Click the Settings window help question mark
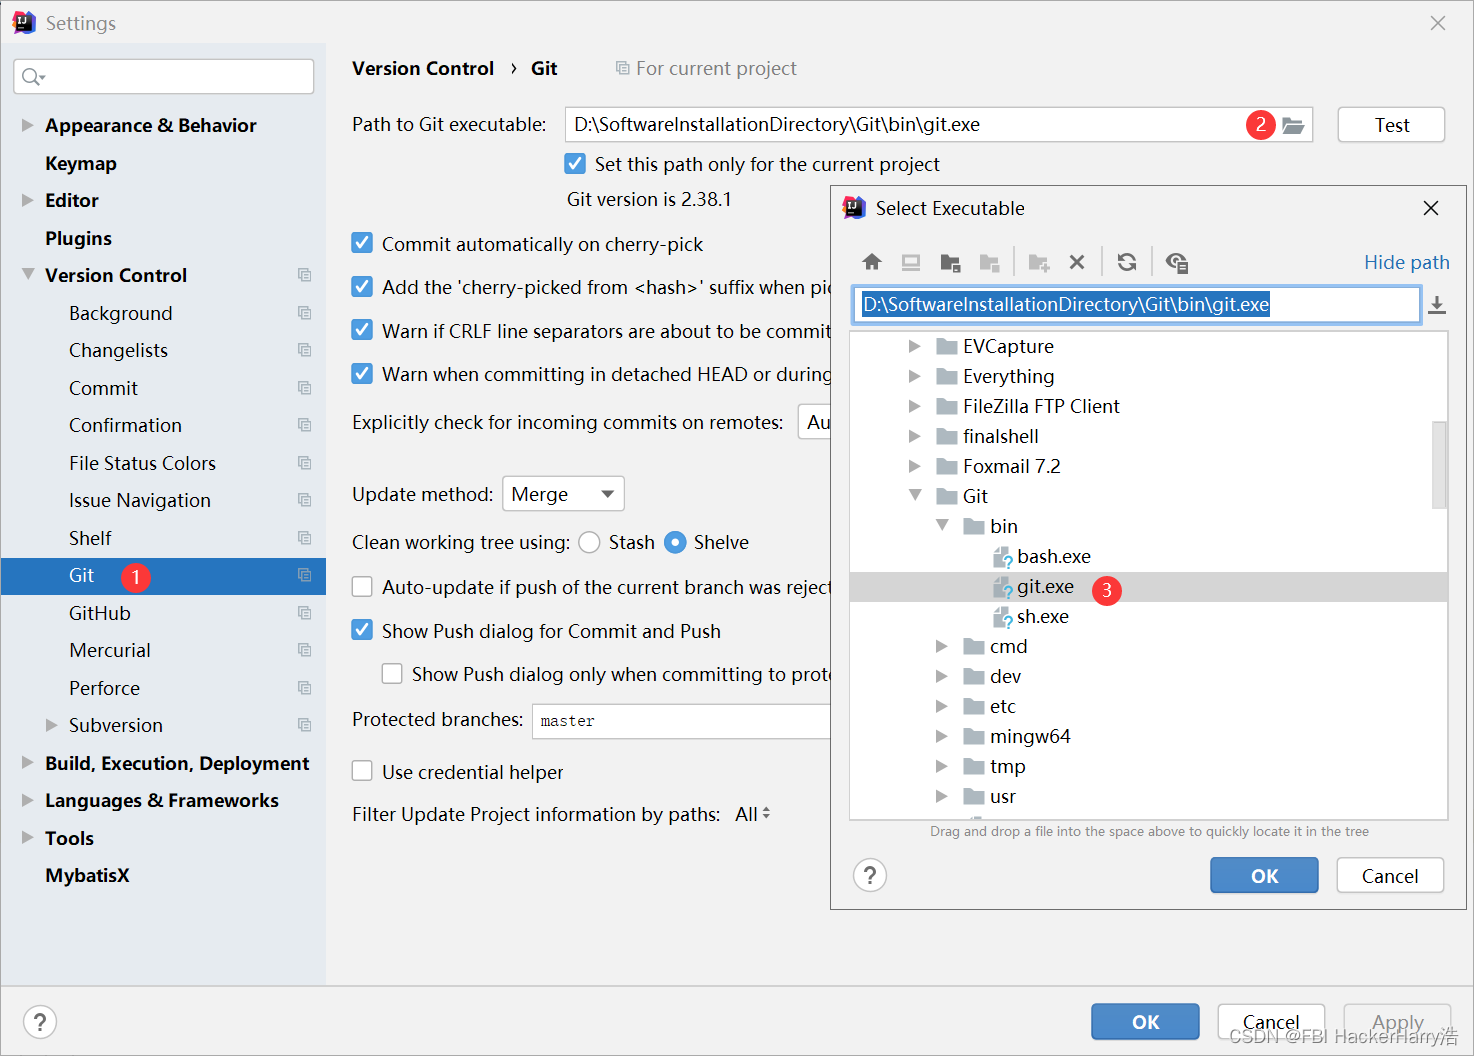The height and width of the screenshot is (1056, 1474). pyautogui.click(x=40, y=1022)
